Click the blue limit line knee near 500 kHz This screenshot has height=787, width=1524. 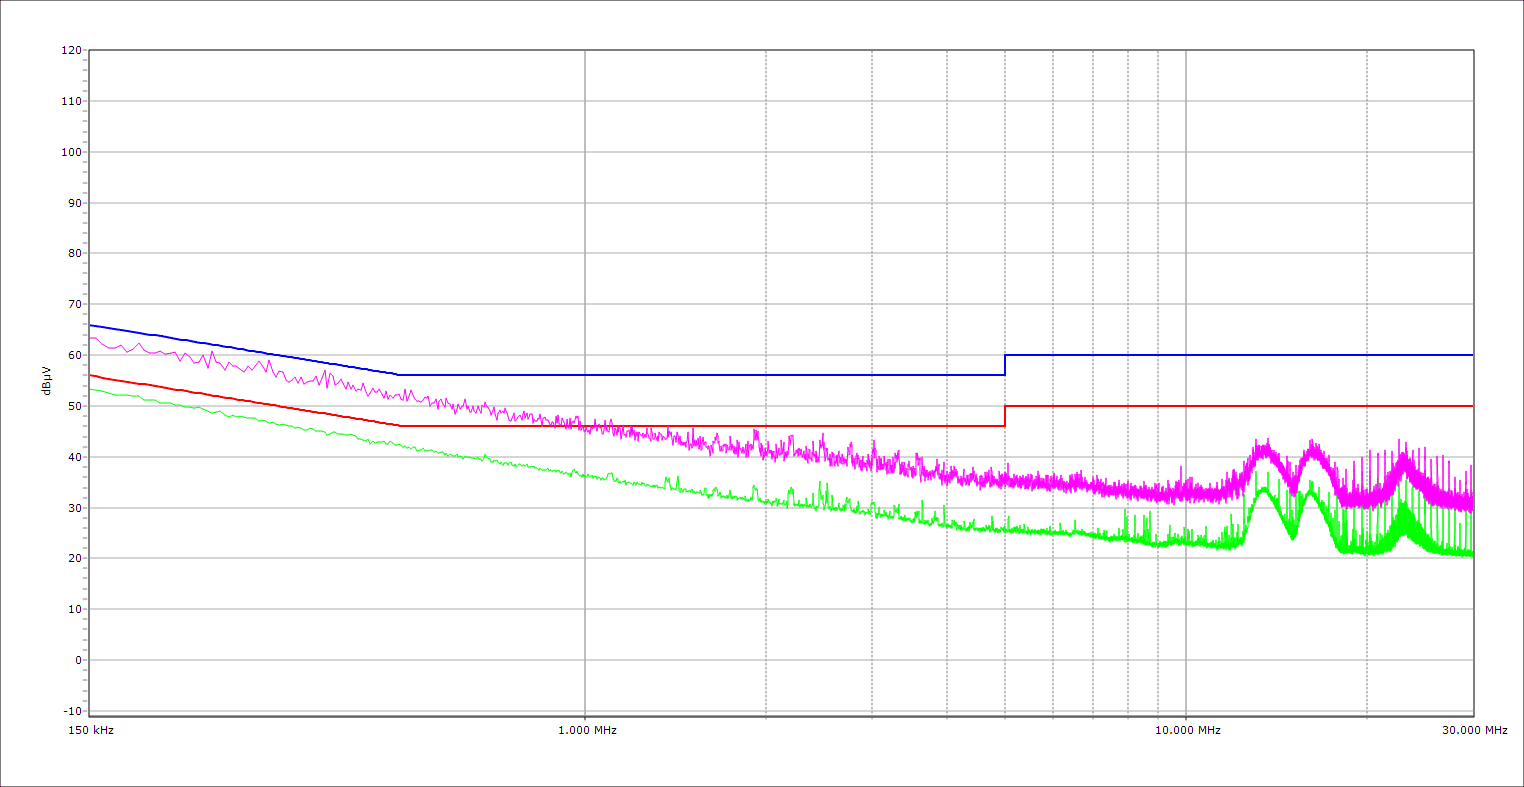click(x=399, y=375)
